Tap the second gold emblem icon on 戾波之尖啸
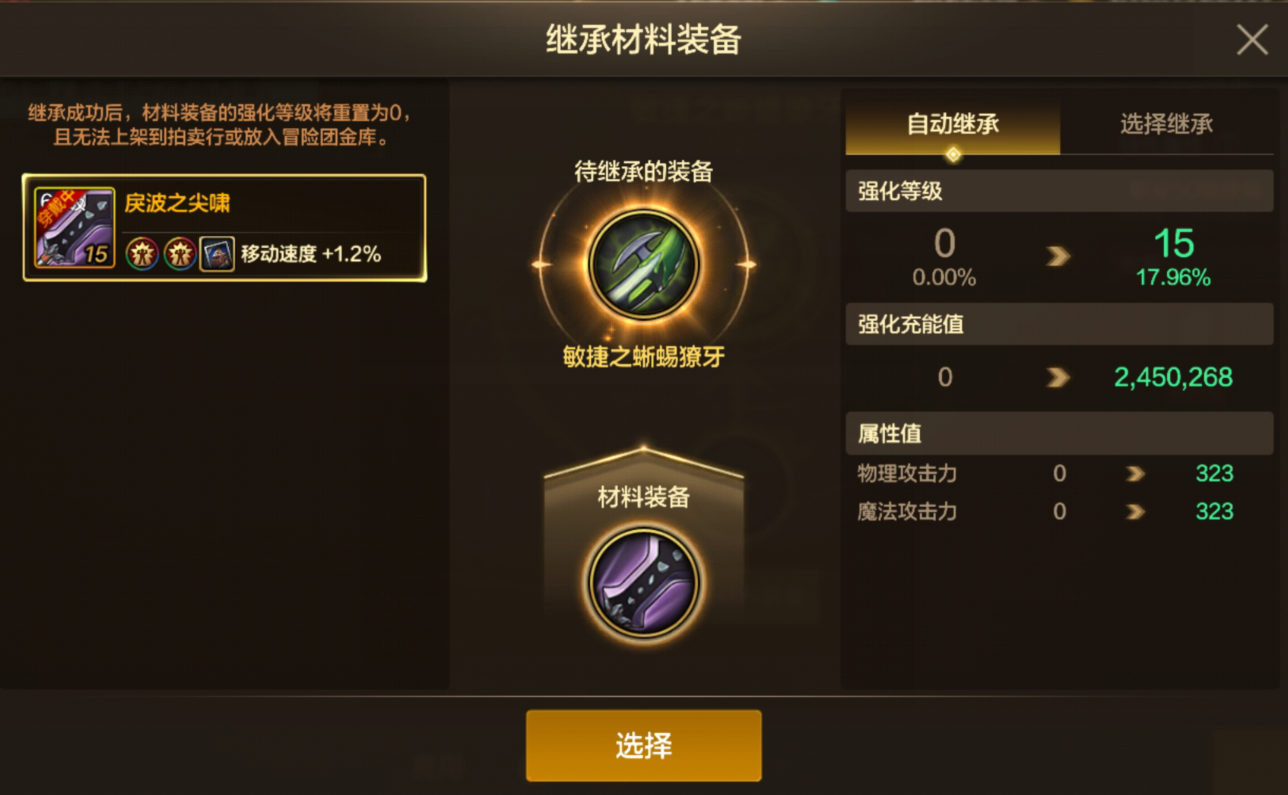1288x795 pixels. pyautogui.click(x=180, y=254)
